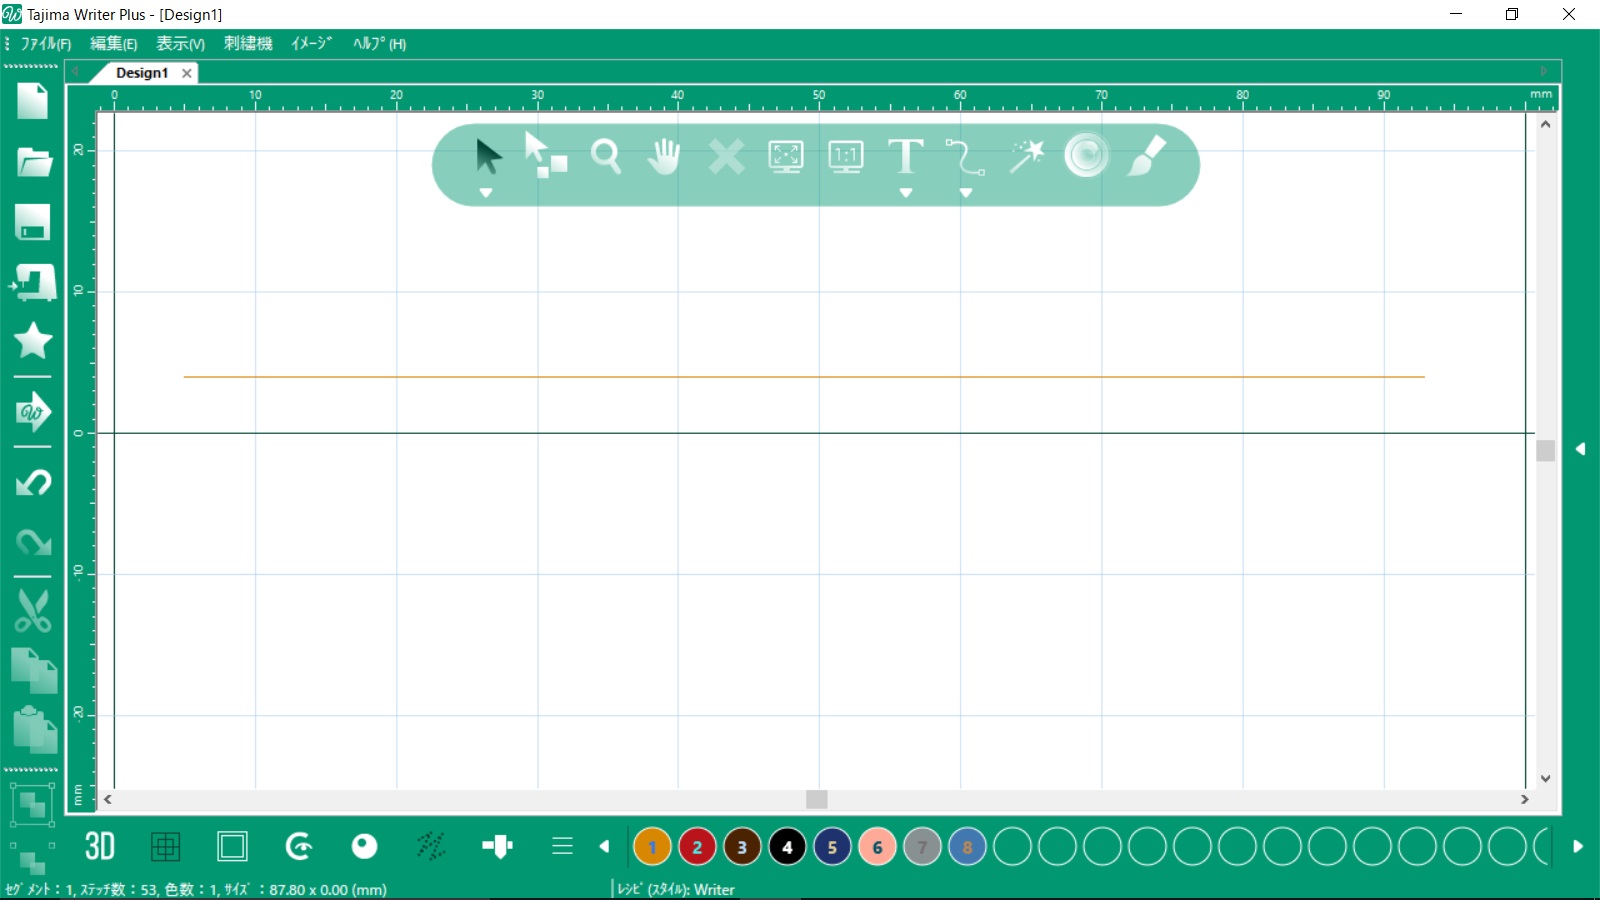Click the horizontal scrollbar thumb
This screenshot has height=900, width=1600.
pyautogui.click(x=817, y=799)
